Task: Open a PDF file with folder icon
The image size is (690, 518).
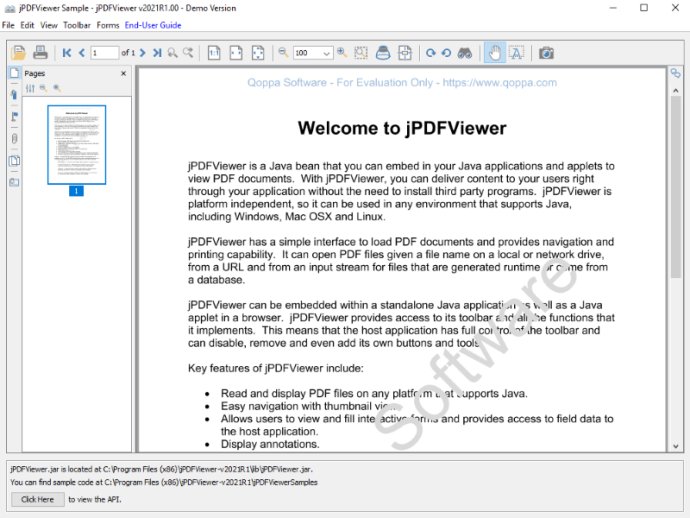Action: click(18, 53)
